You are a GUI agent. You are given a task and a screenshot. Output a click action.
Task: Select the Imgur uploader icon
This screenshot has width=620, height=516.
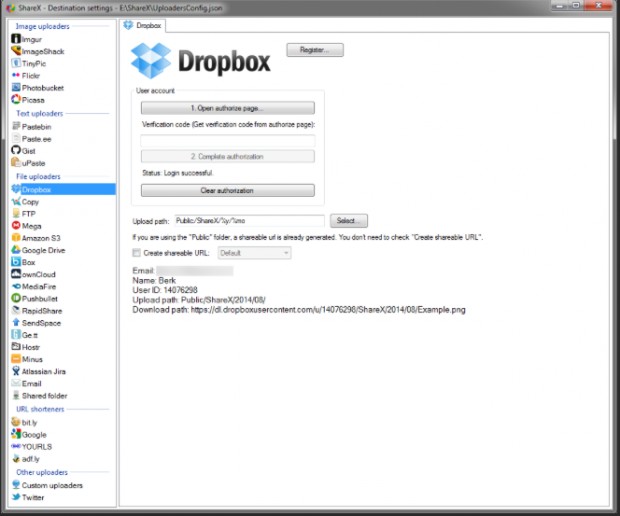click(x=16, y=39)
